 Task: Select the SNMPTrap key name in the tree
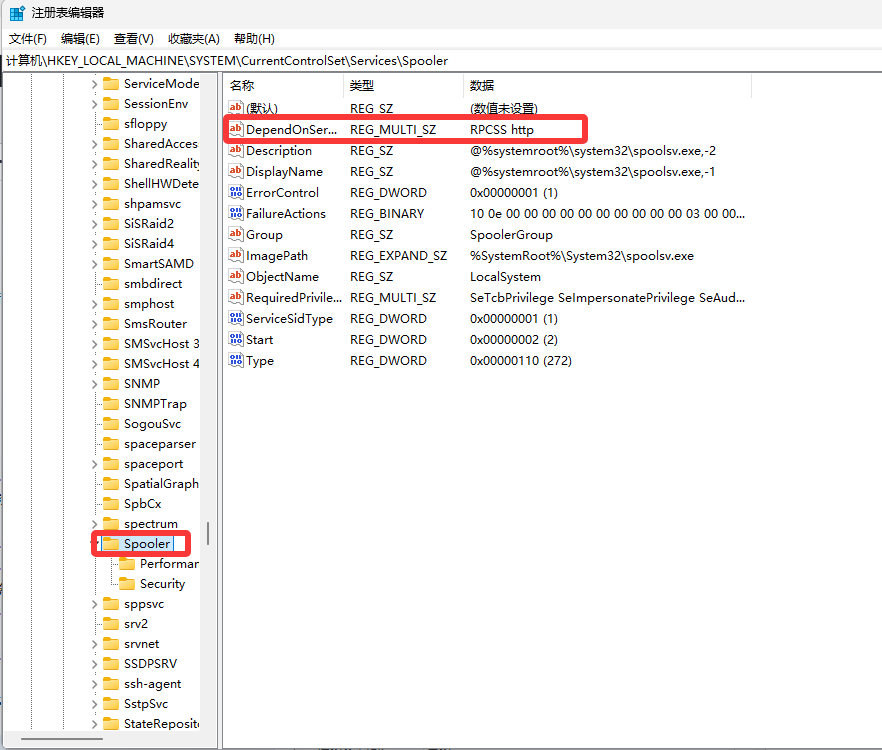155,404
